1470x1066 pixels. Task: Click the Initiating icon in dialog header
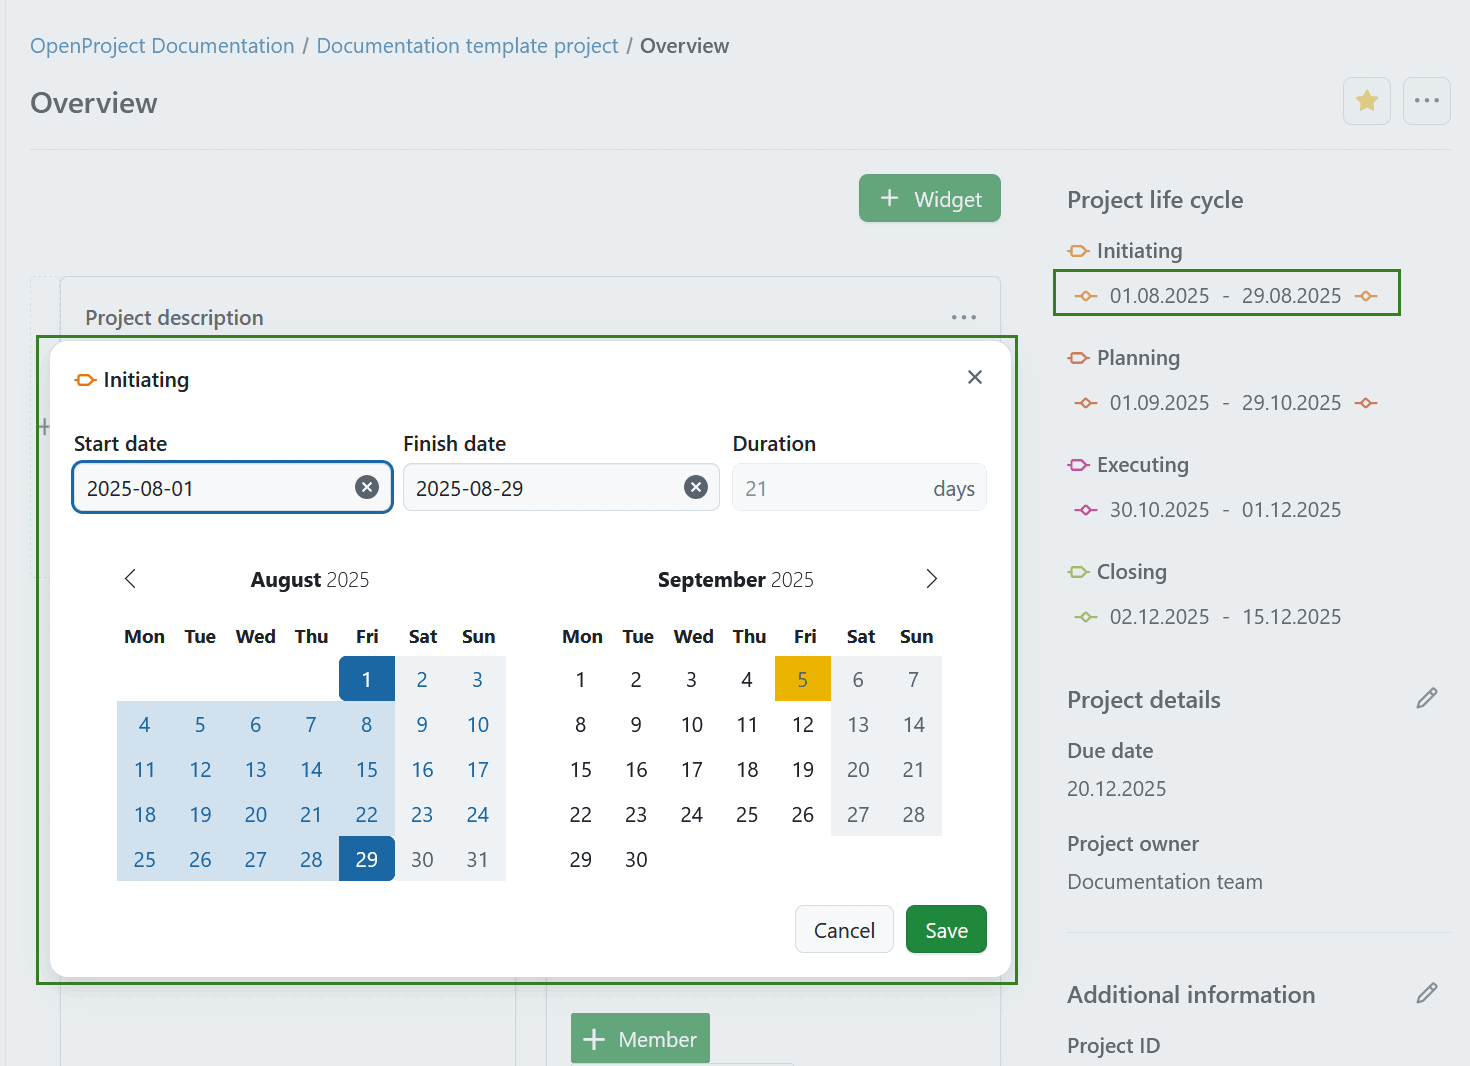tap(86, 380)
